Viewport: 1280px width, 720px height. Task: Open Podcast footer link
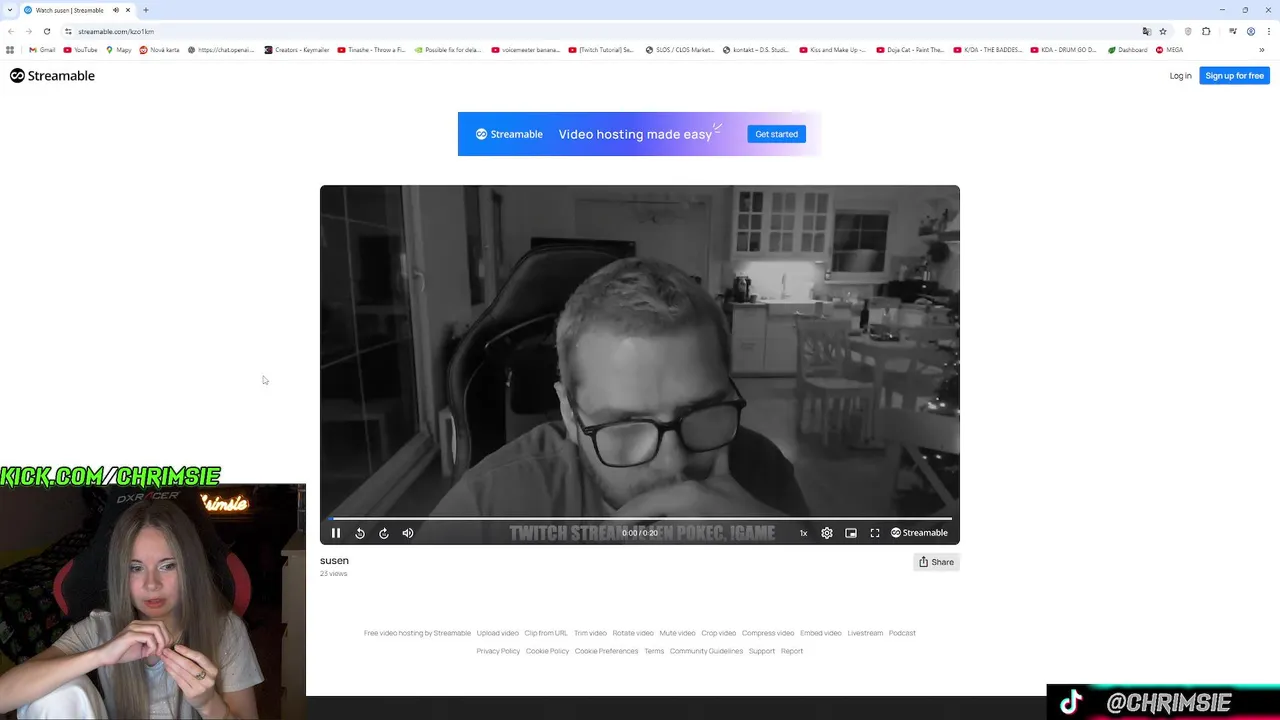coord(902,633)
